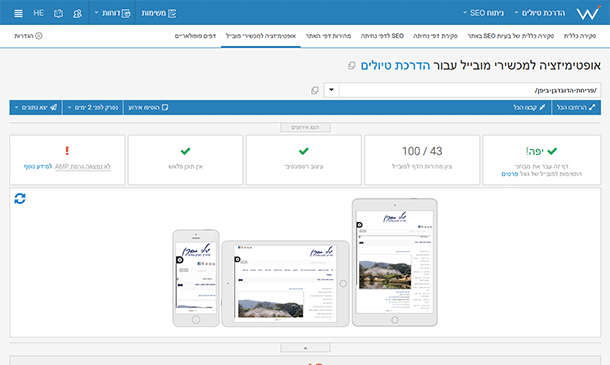Refresh the device previews with the reload icon
This screenshot has height=365, width=610.
(20, 198)
